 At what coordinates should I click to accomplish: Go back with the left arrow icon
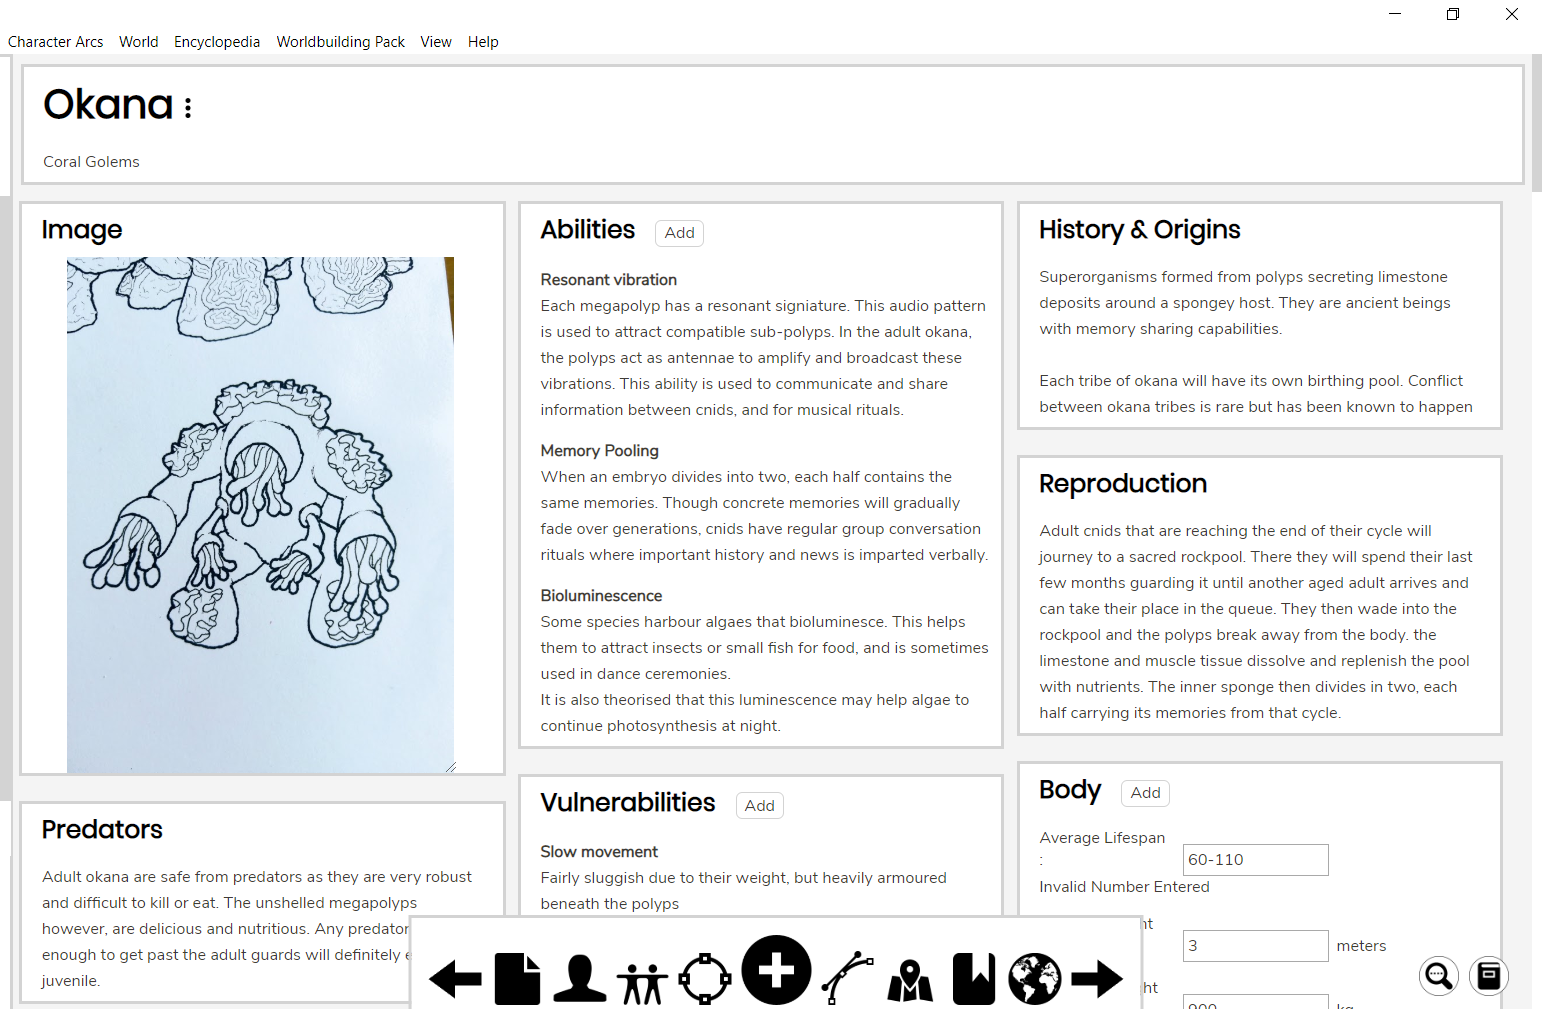pyautogui.click(x=456, y=979)
